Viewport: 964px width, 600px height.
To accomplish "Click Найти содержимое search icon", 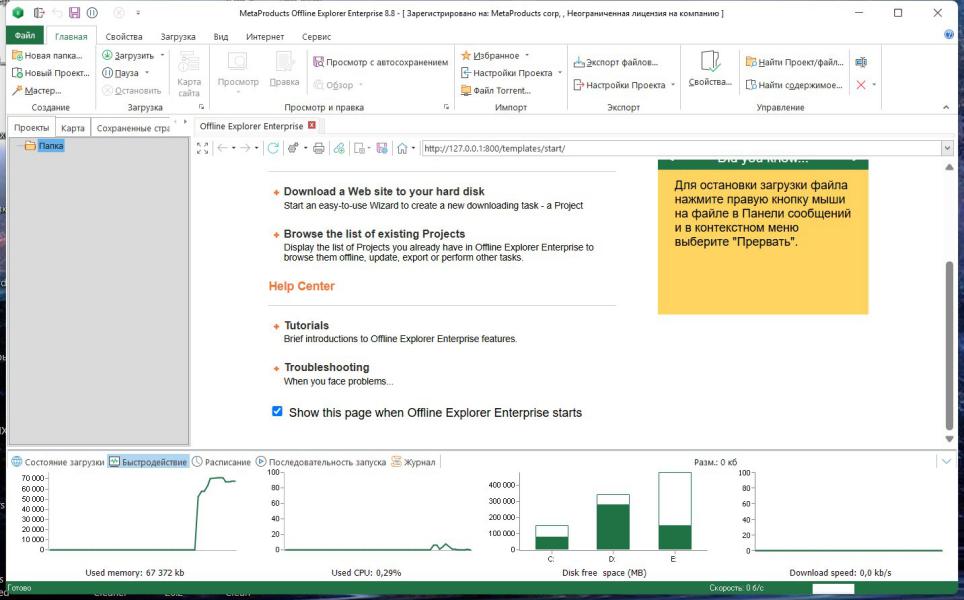I will tap(750, 85).
